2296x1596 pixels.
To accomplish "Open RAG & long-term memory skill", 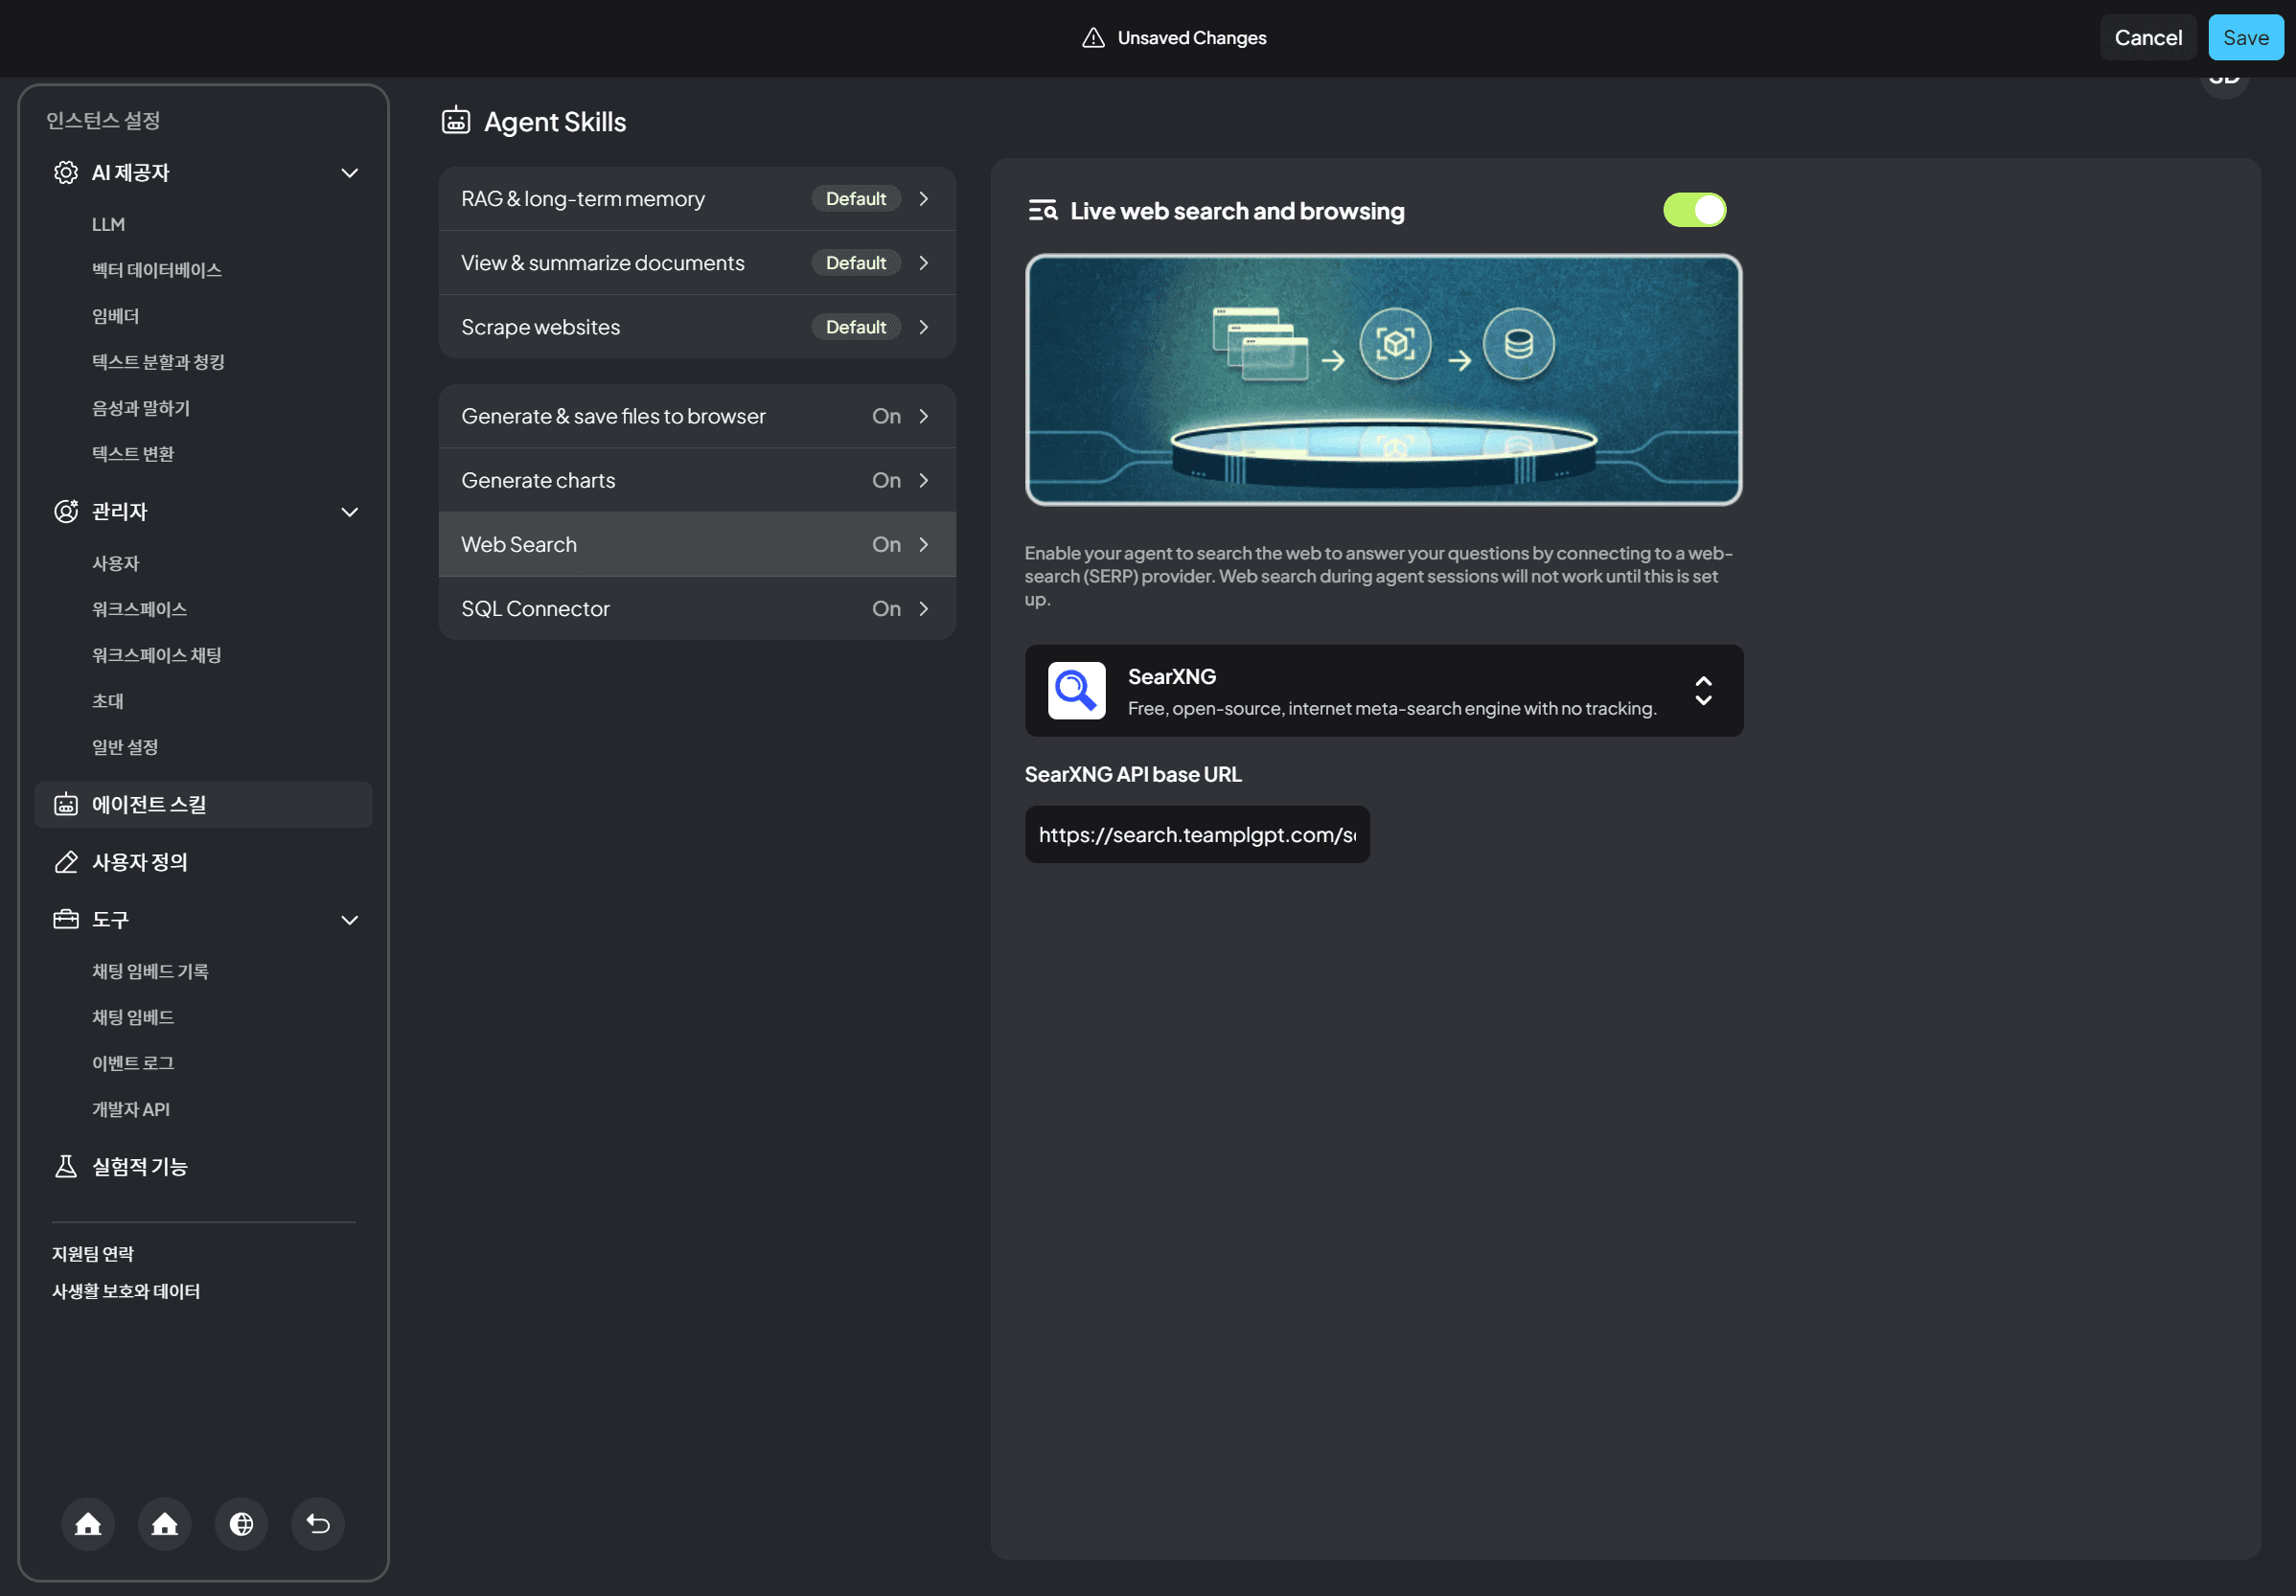I will [x=697, y=199].
